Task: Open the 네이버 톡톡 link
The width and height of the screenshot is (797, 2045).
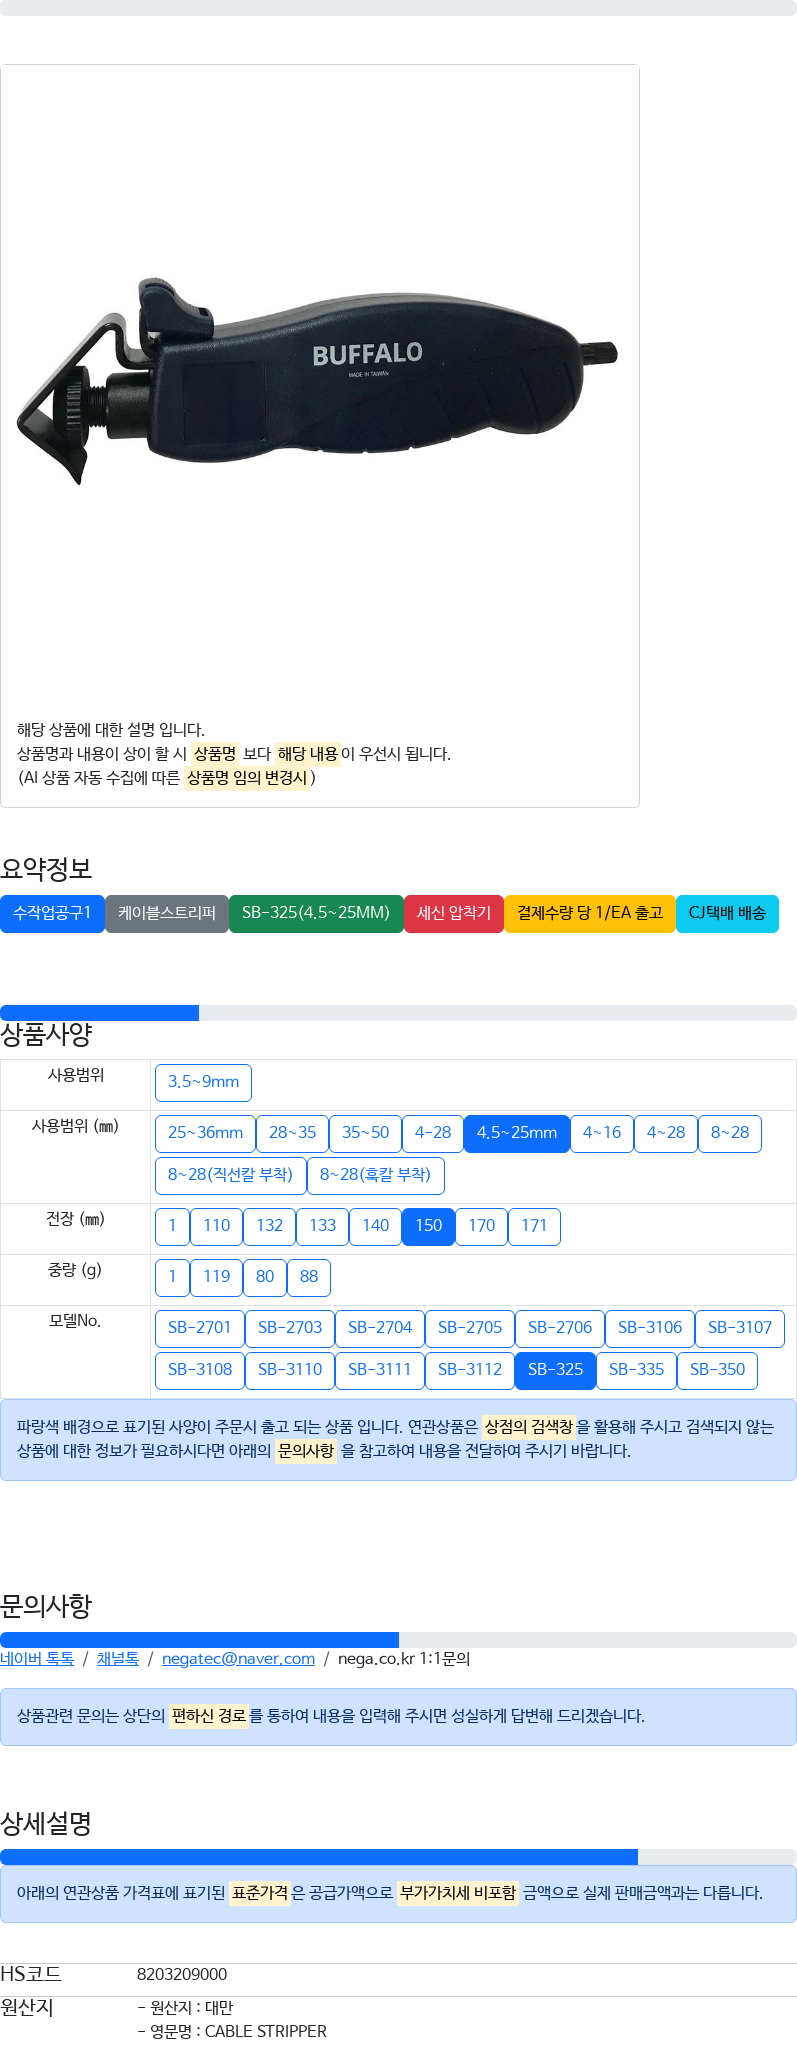Action: (37, 1659)
